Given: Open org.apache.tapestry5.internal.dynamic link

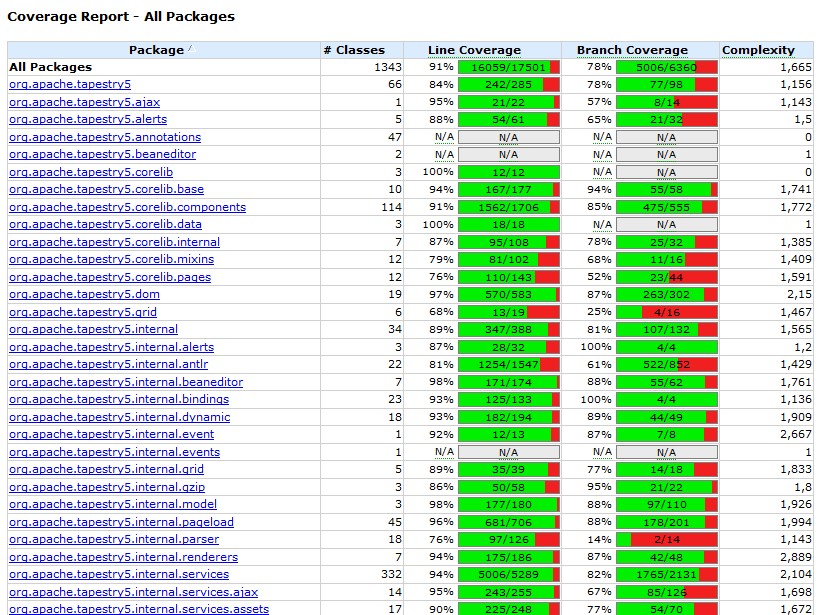Looking at the screenshot, I should pyautogui.click(x=119, y=417).
